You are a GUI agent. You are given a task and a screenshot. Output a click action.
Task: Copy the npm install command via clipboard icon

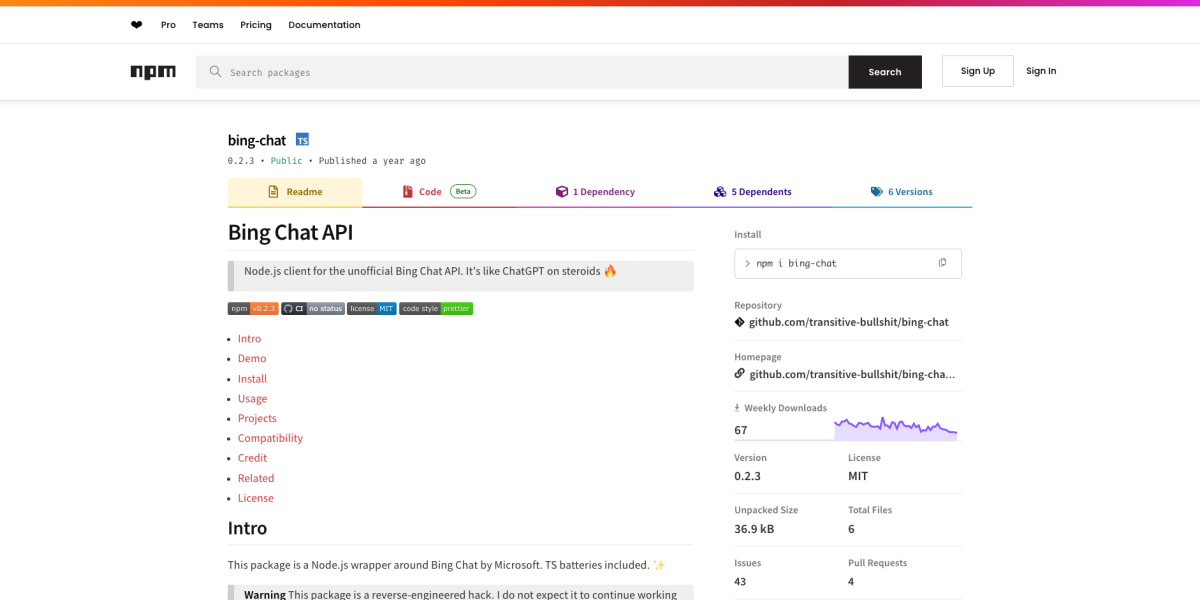coord(941,262)
